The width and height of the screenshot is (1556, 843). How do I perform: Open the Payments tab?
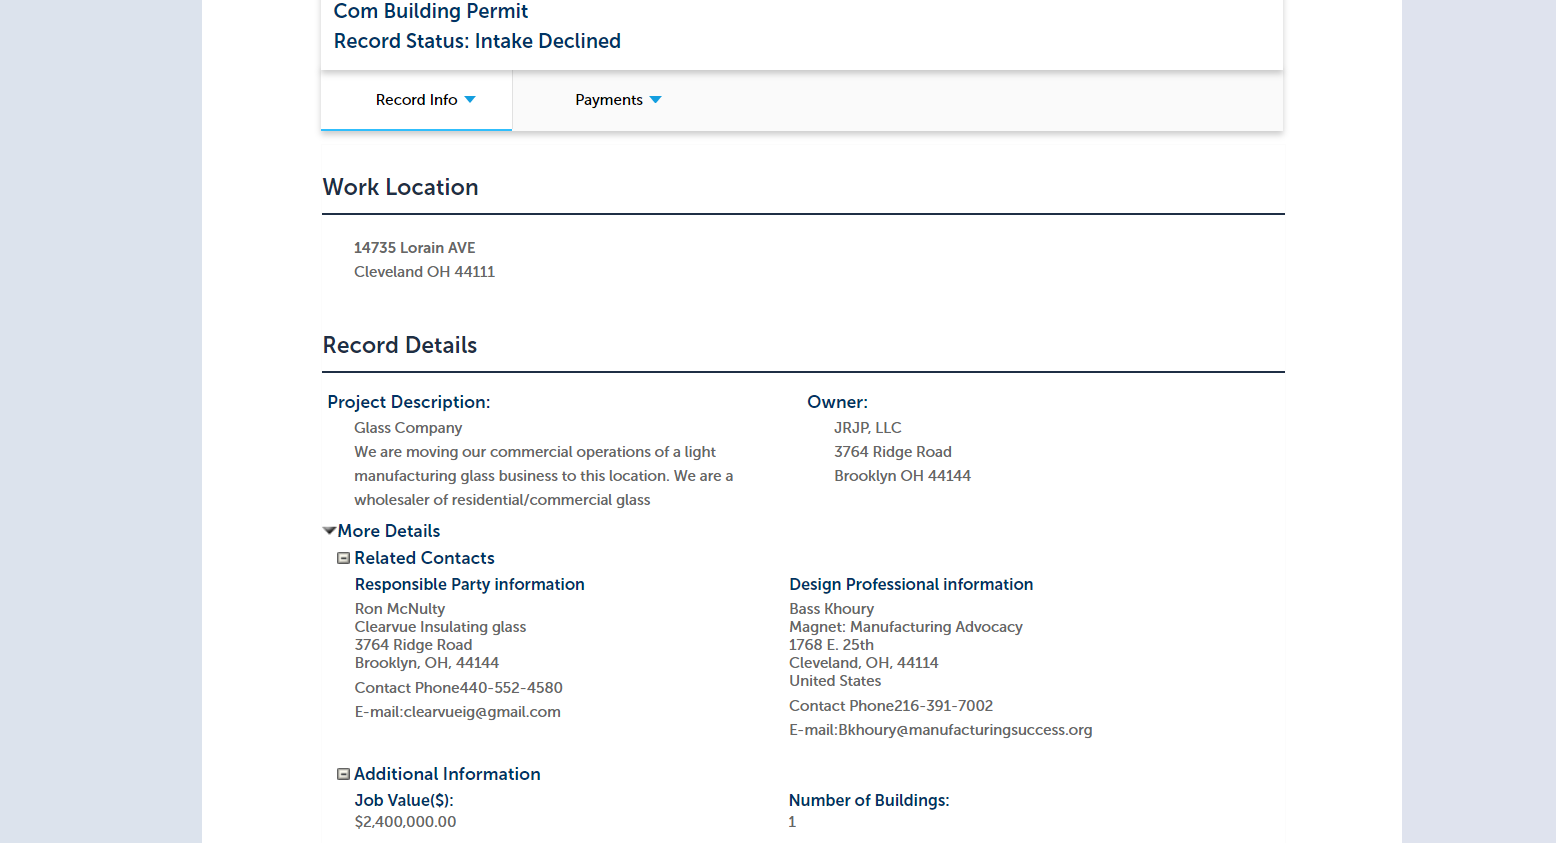point(618,100)
